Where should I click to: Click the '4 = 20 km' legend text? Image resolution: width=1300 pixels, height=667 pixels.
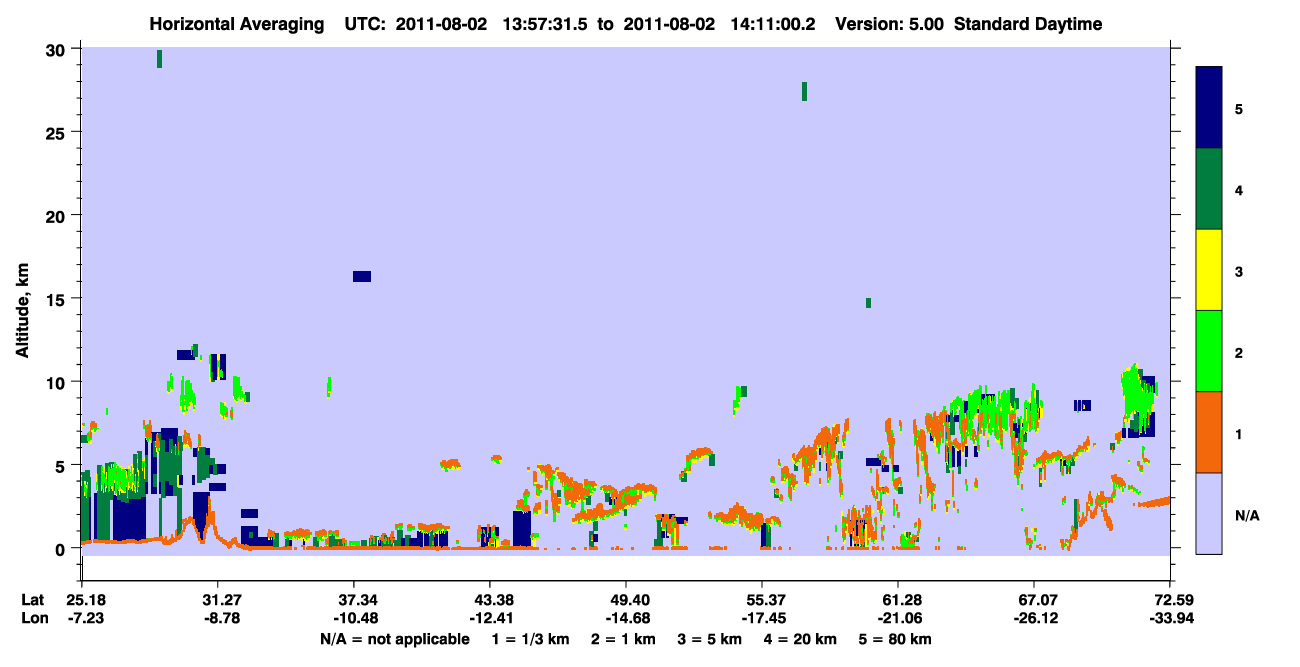pyautogui.click(x=801, y=640)
